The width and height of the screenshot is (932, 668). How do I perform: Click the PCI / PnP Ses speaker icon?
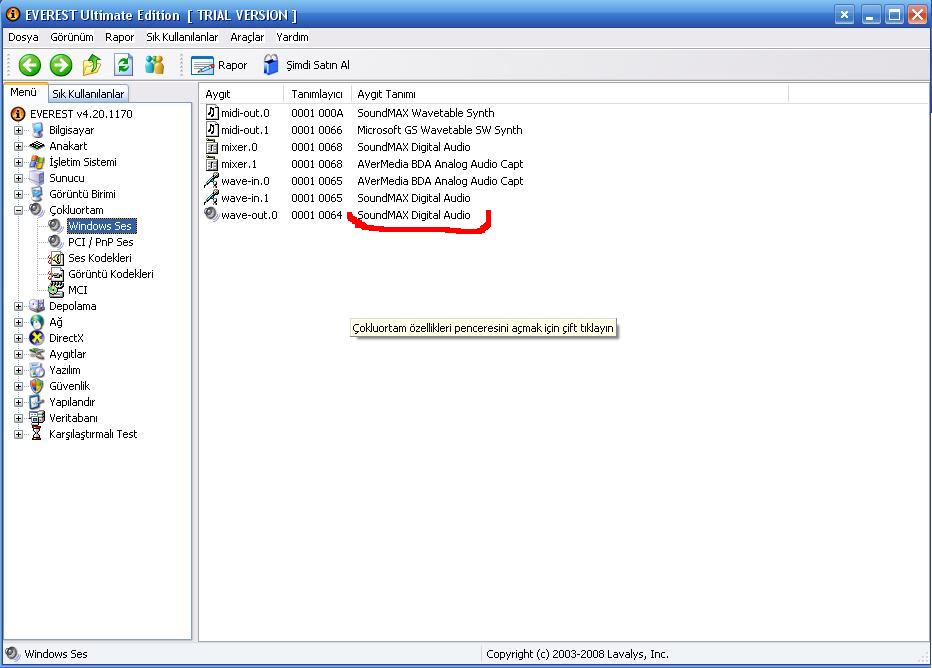pos(56,242)
